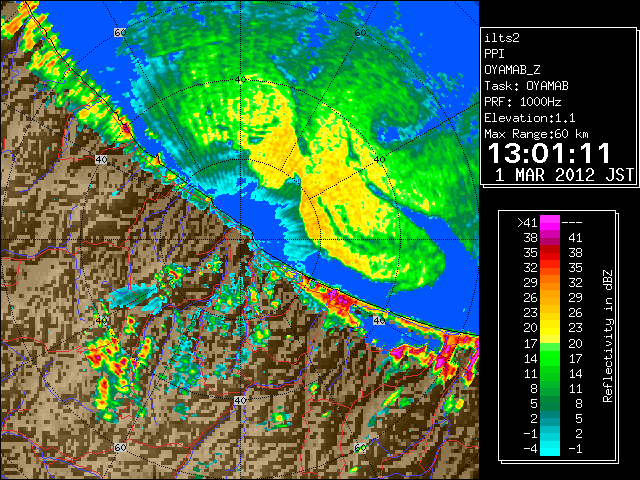Click the "-4" legend label
This screenshot has width=640, height=480.
[x=530, y=449]
